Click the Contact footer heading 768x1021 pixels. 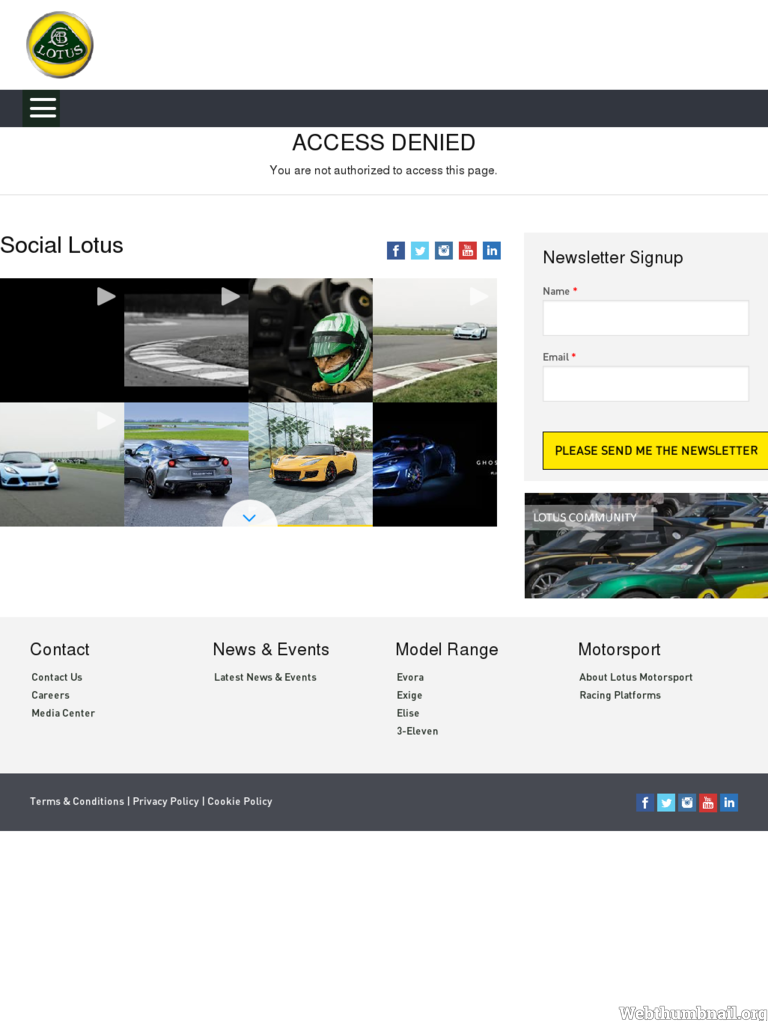tap(60, 650)
